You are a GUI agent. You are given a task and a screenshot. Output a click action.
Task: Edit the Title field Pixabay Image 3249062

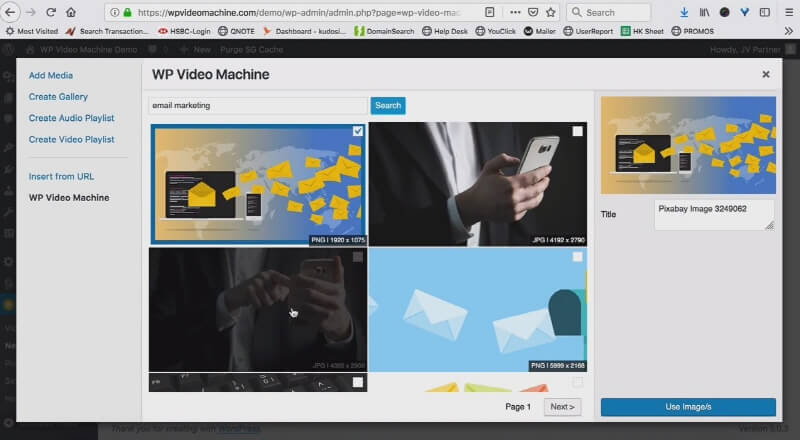(714, 215)
